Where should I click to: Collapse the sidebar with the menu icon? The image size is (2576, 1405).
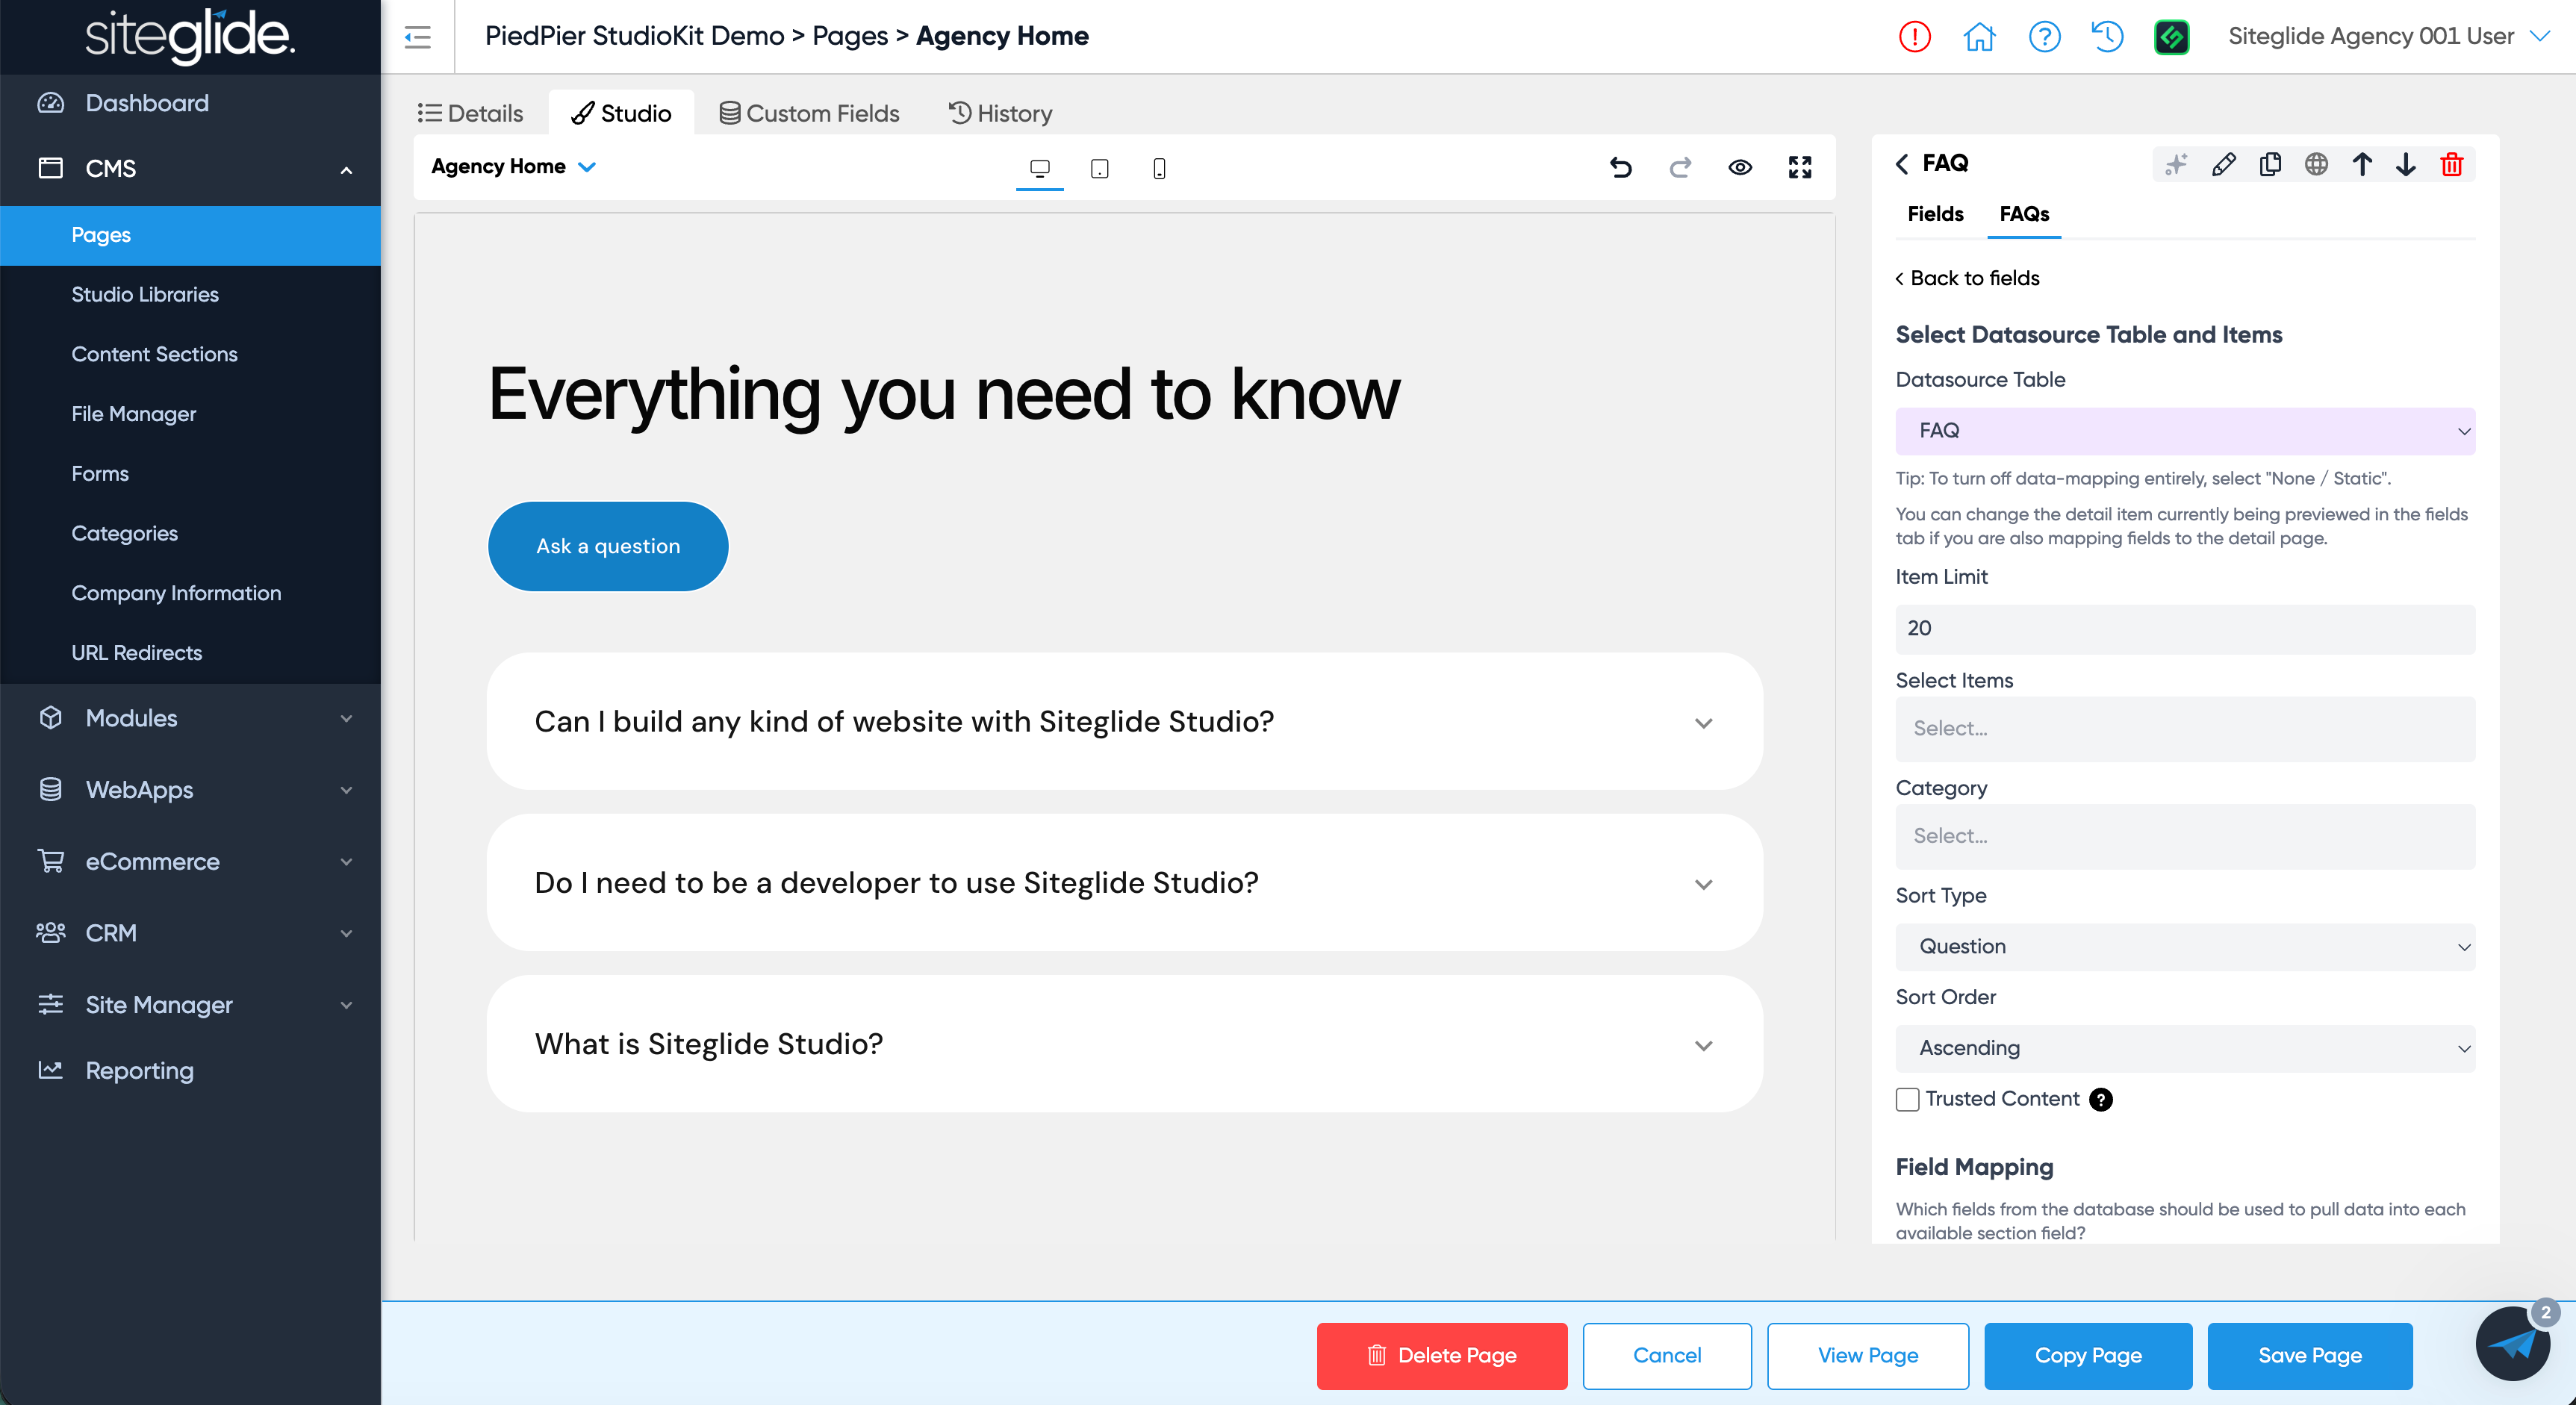point(417,37)
